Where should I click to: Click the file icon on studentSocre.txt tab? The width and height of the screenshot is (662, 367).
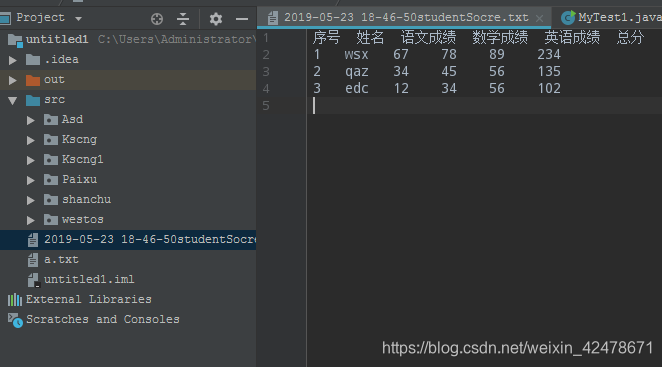(273, 18)
